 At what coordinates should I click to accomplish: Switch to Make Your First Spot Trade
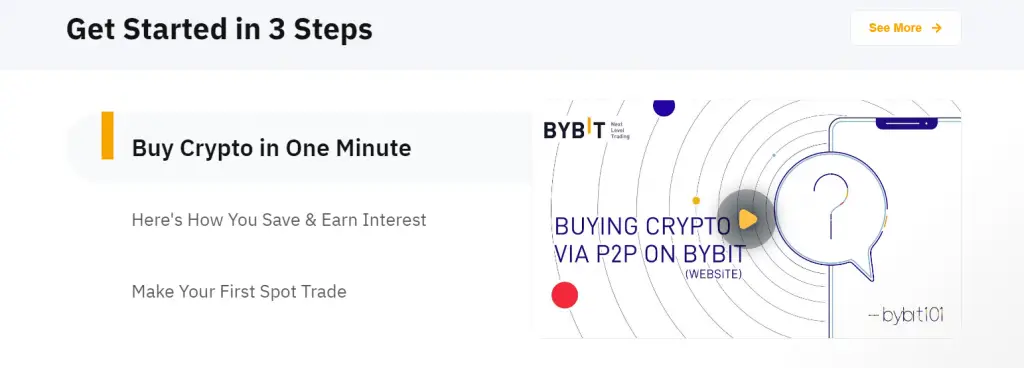pyautogui.click(x=239, y=292)
